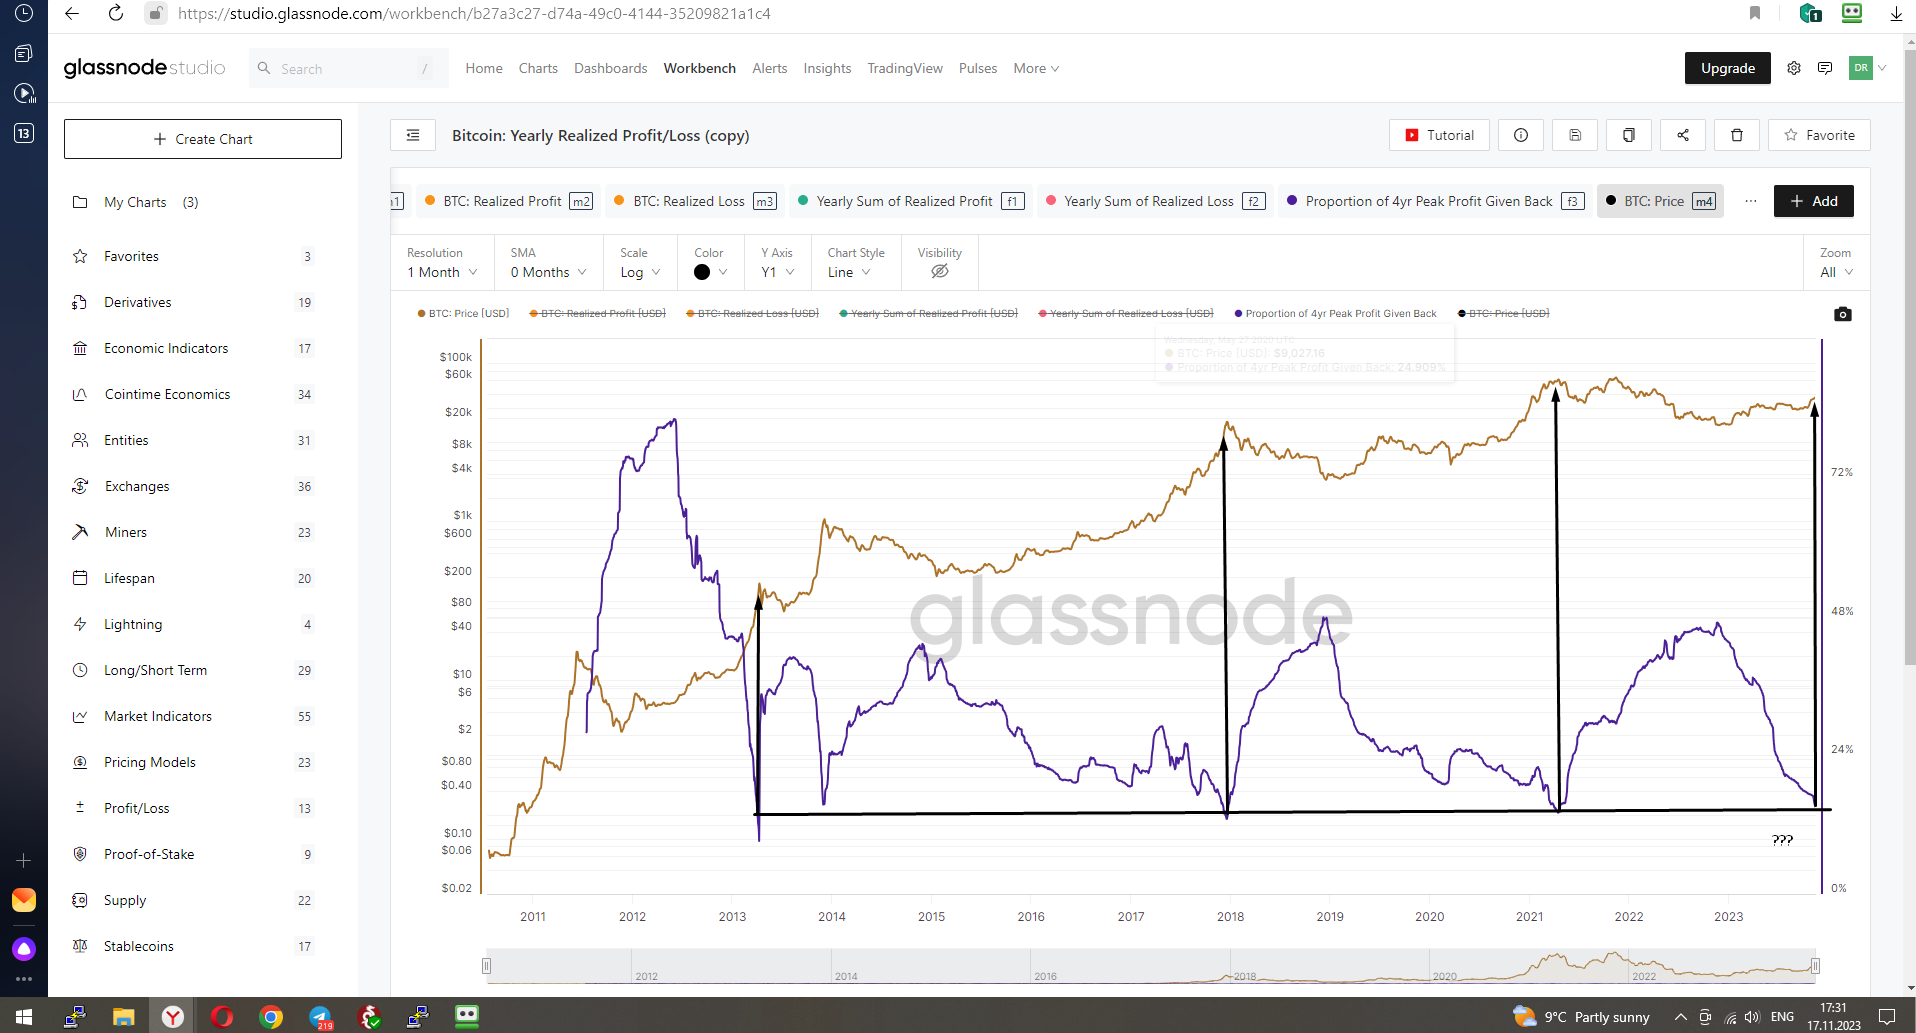The image size is (1916, 1033).
Task: Open Charts navigation item
Action: tap(538, 68)
